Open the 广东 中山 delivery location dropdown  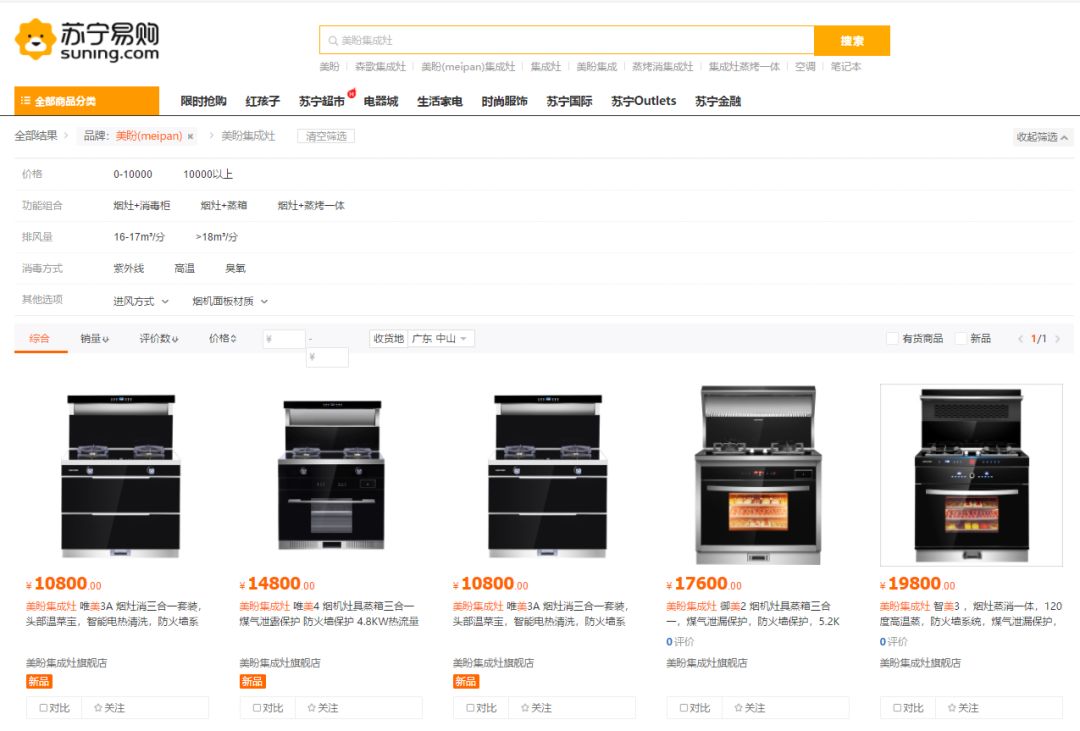[441, 338]
